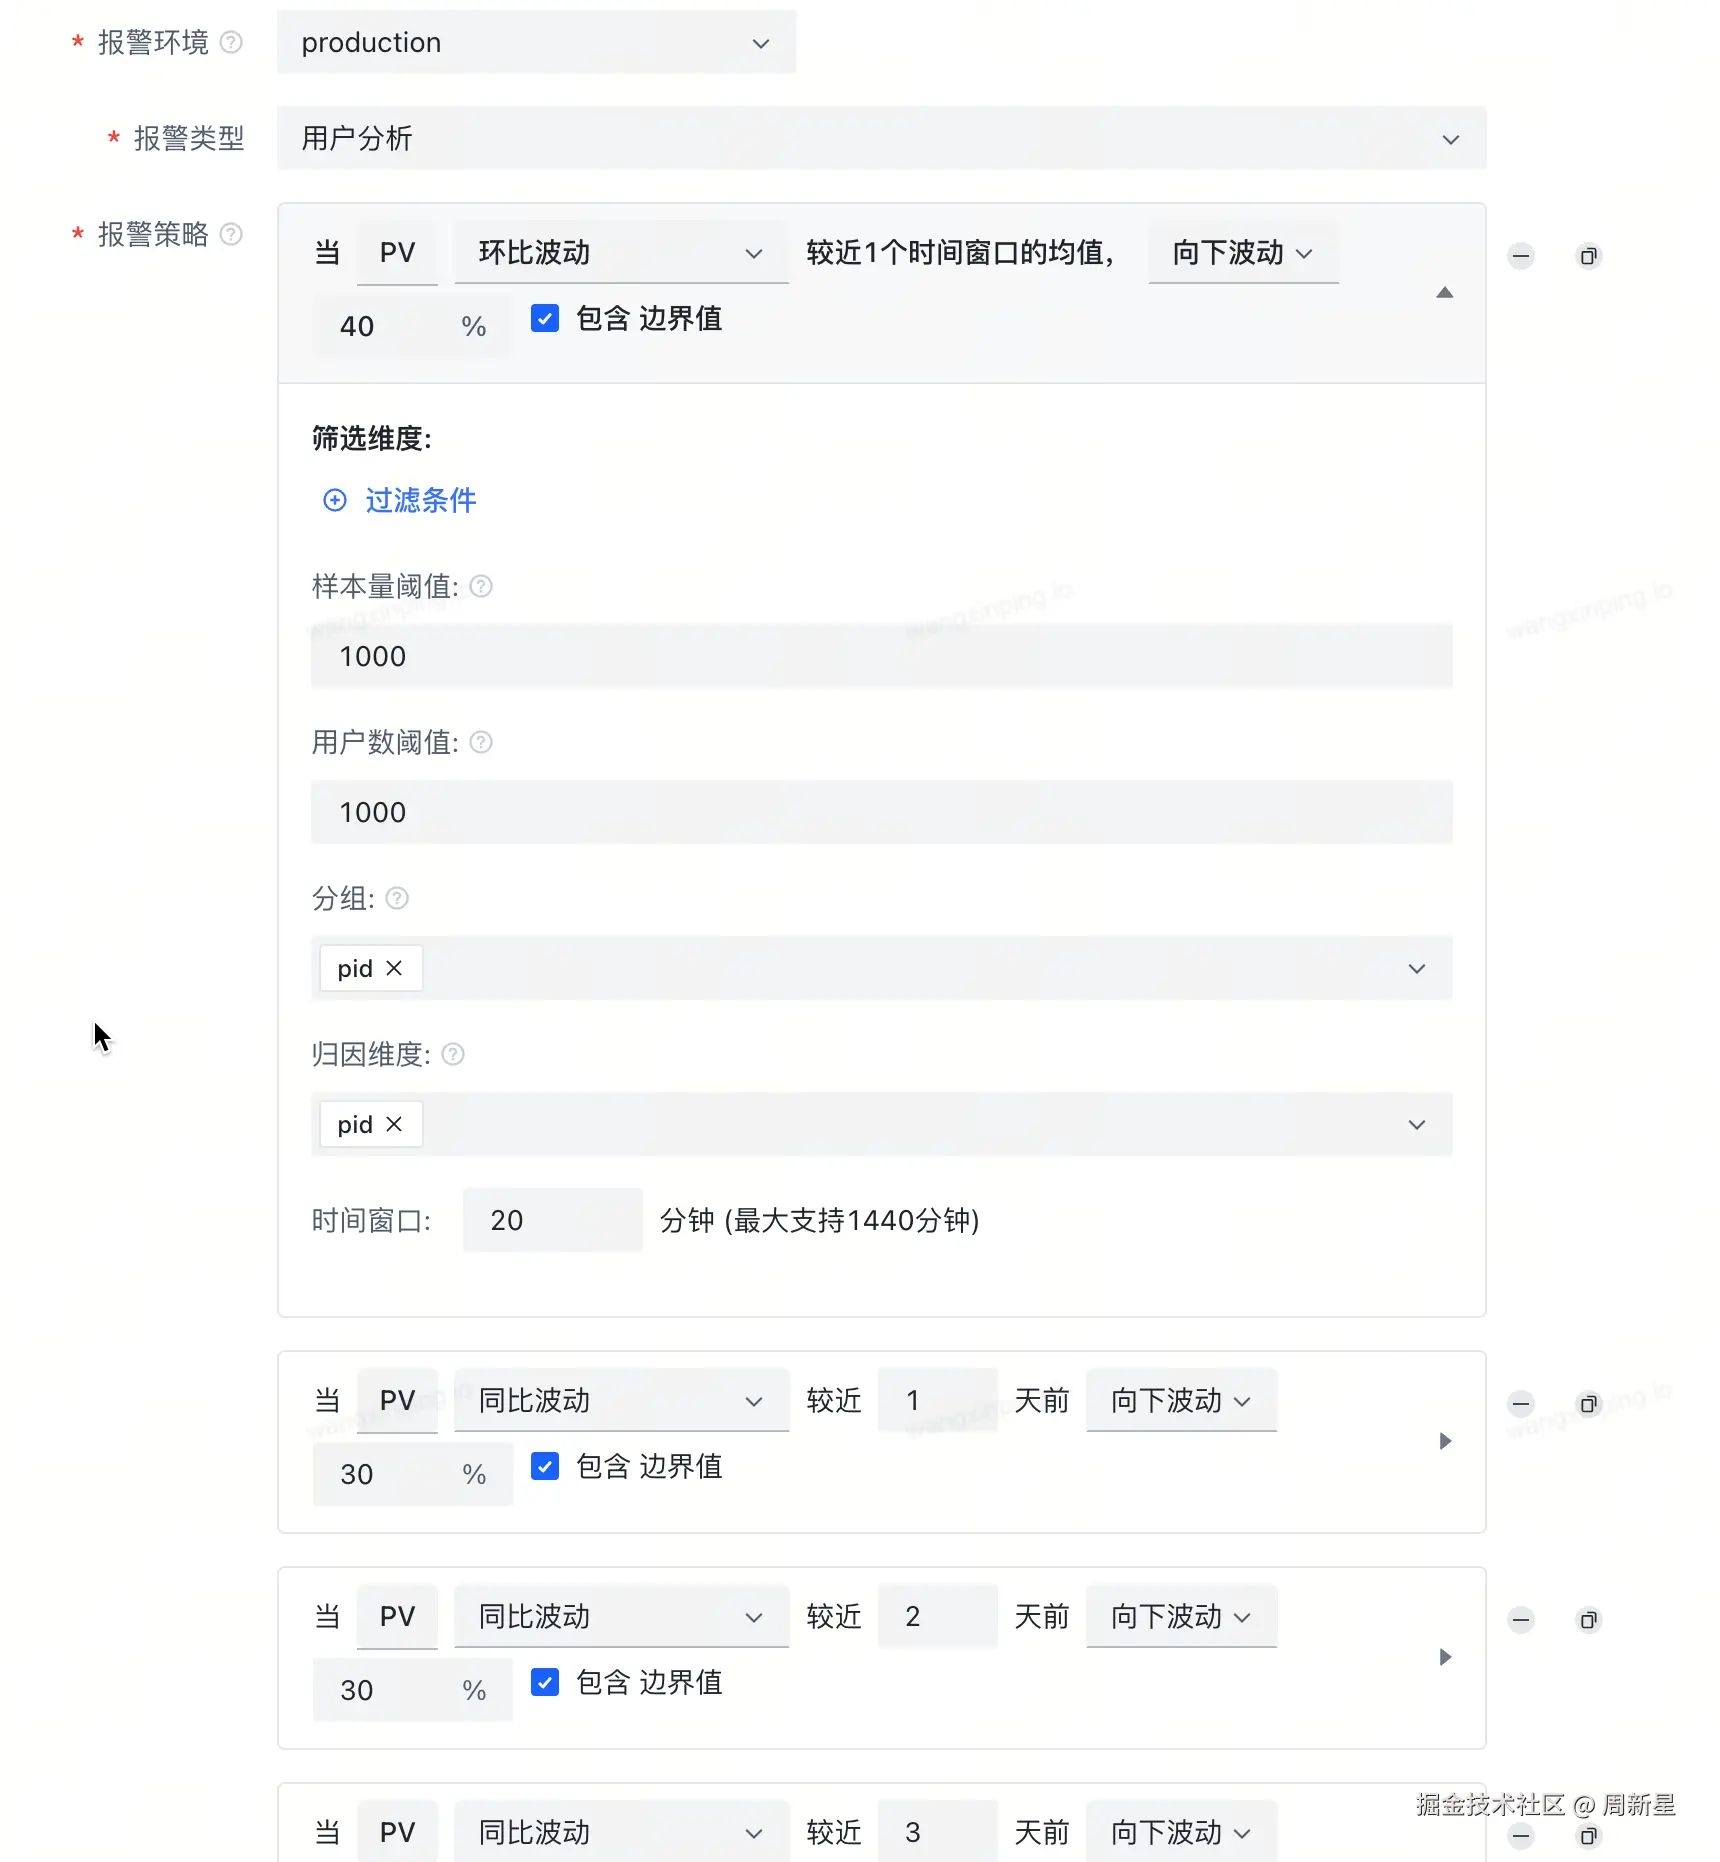Open the 向下波动 dropdown in first strategy

point(1242,253)
